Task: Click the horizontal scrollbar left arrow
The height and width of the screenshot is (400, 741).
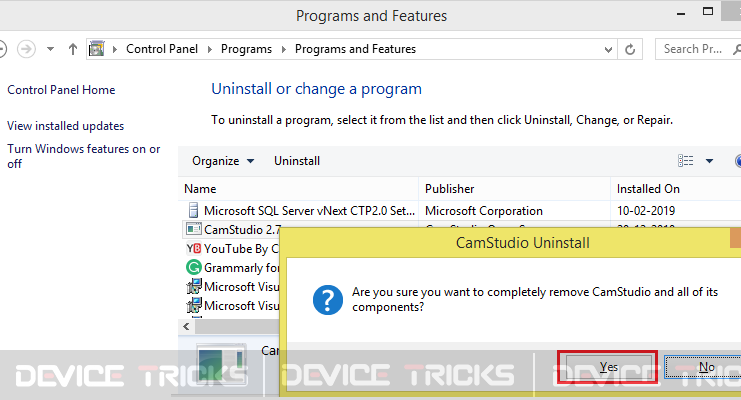Action: tap(187, 326)
